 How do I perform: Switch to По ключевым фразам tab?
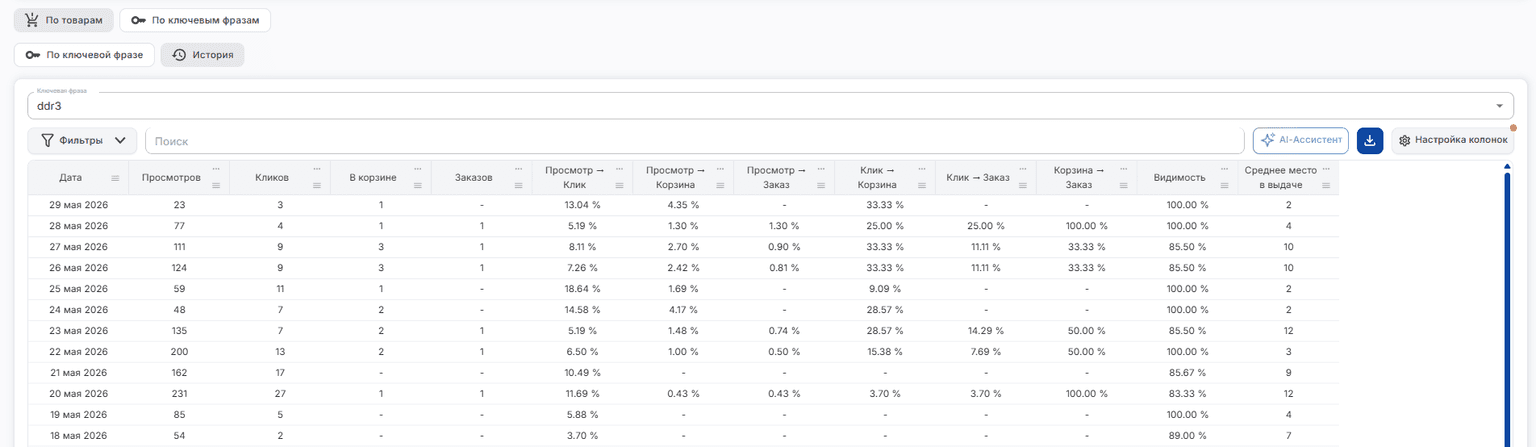195,20
